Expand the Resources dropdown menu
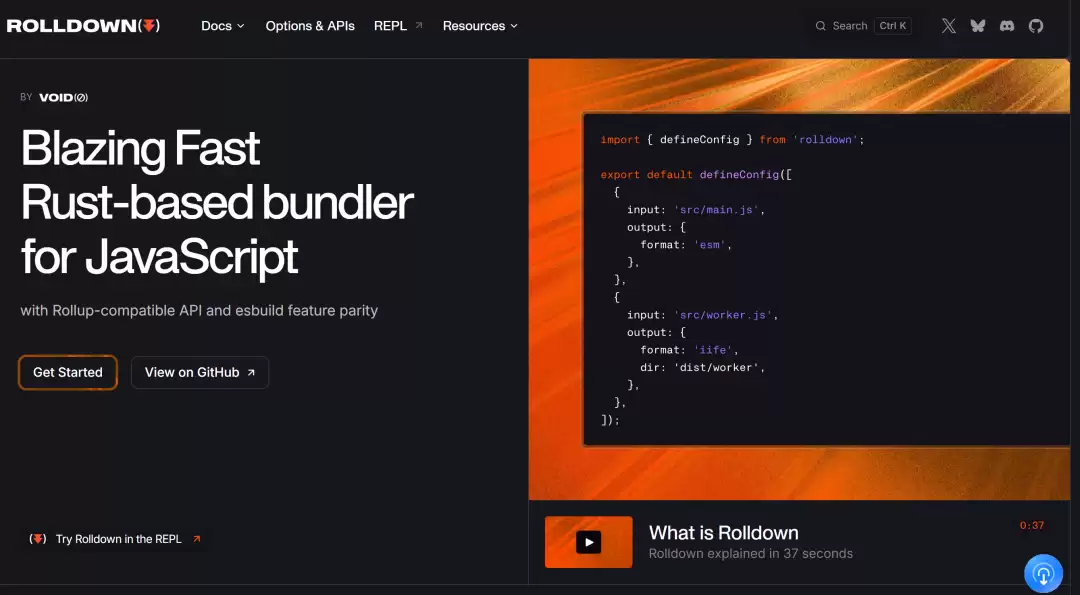Viewport: 1080px width, 595px height. 480,26
